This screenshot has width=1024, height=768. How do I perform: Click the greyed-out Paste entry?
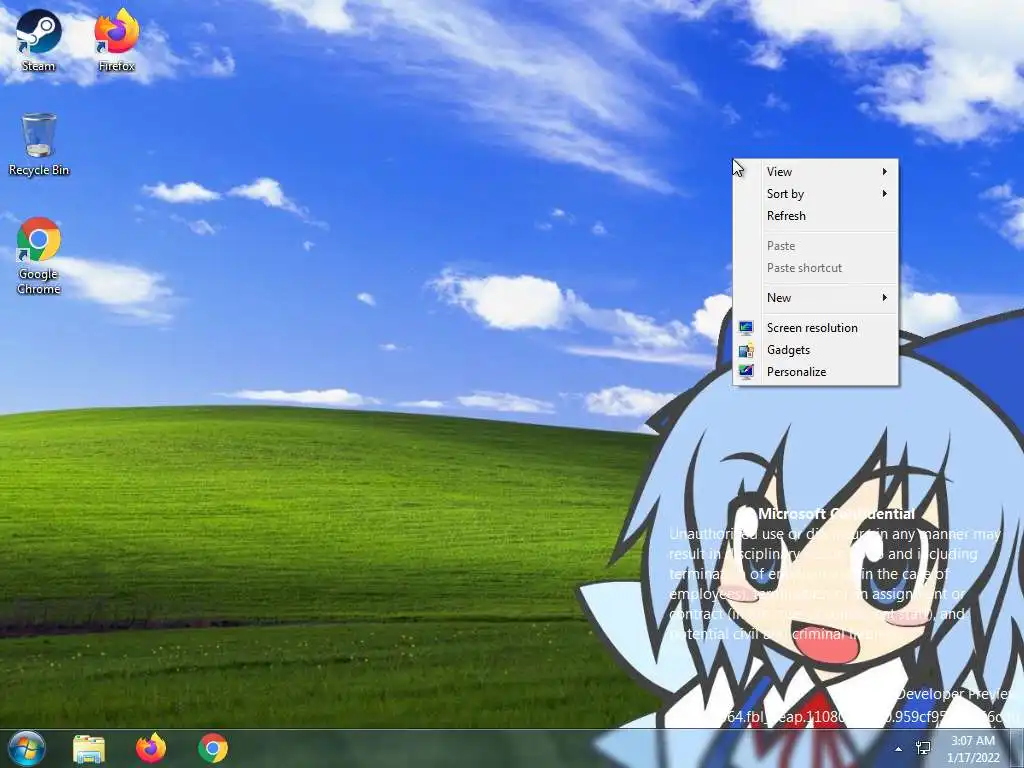816,246
